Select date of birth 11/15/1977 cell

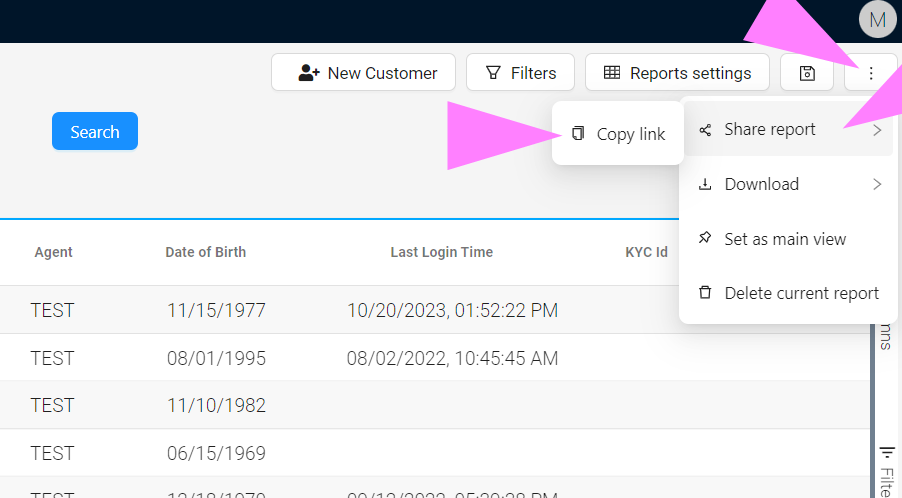(216, 311)
